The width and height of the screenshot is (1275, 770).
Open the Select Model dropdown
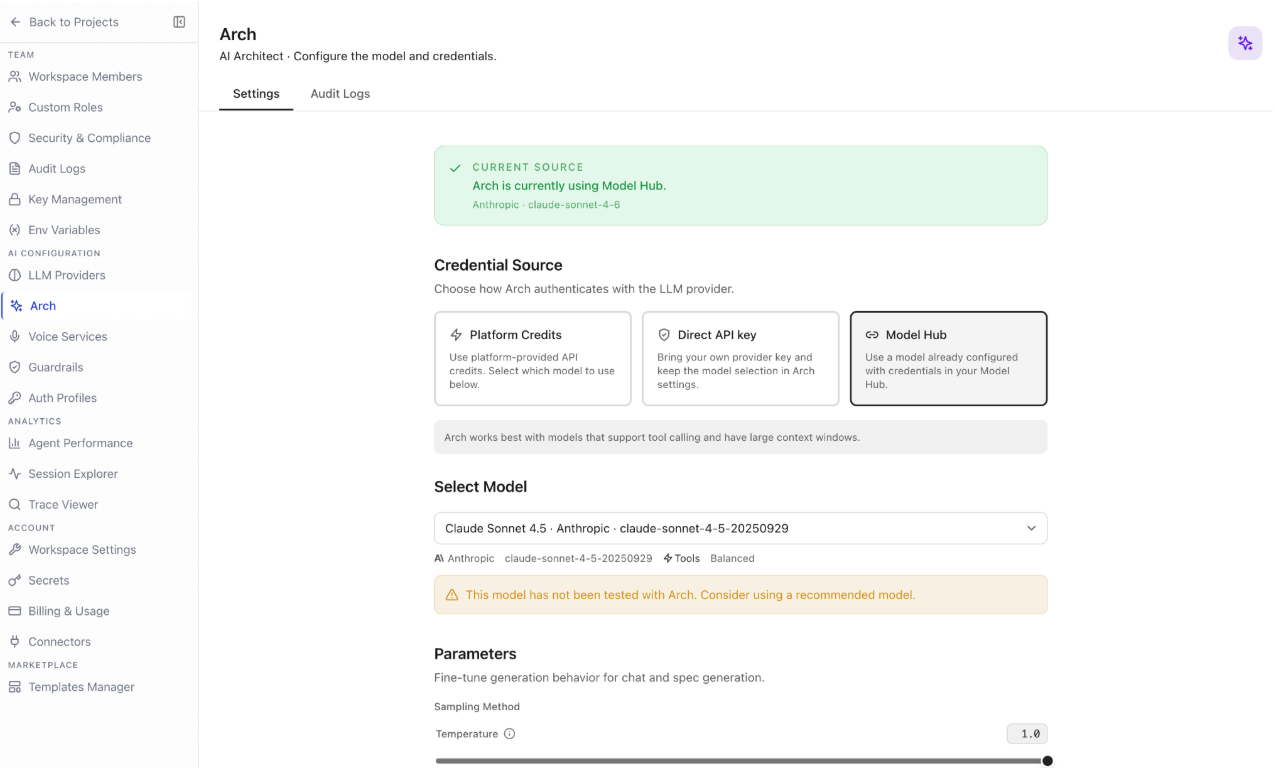740,528
